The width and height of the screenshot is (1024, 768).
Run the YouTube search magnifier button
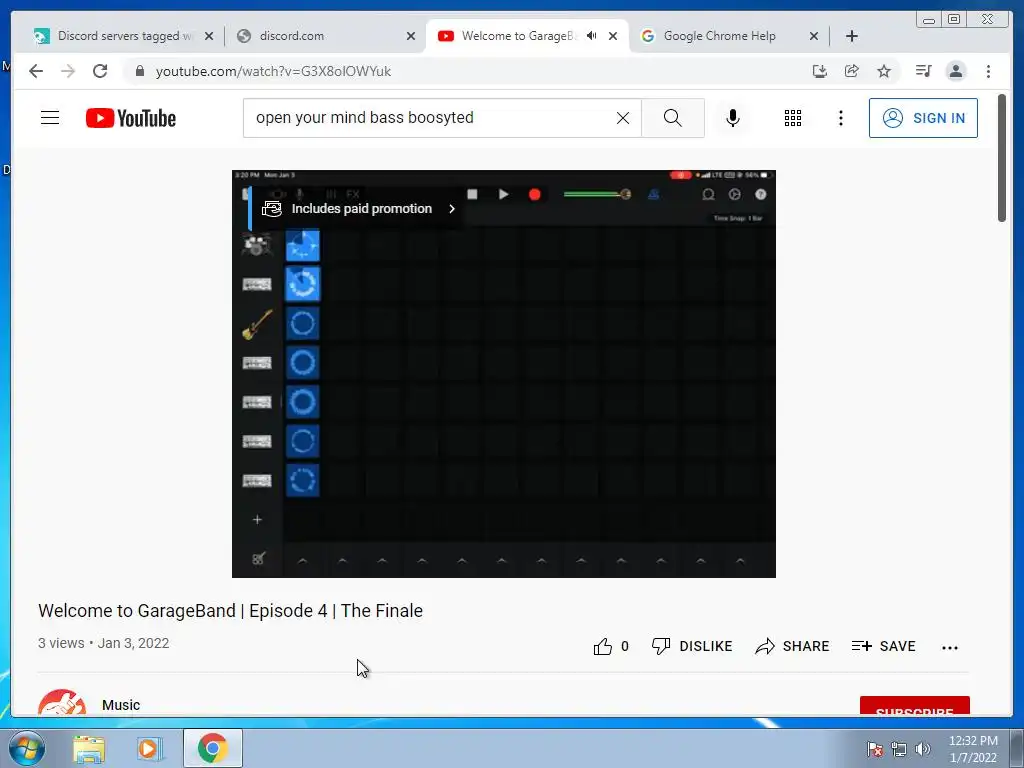tap(673, 118)
